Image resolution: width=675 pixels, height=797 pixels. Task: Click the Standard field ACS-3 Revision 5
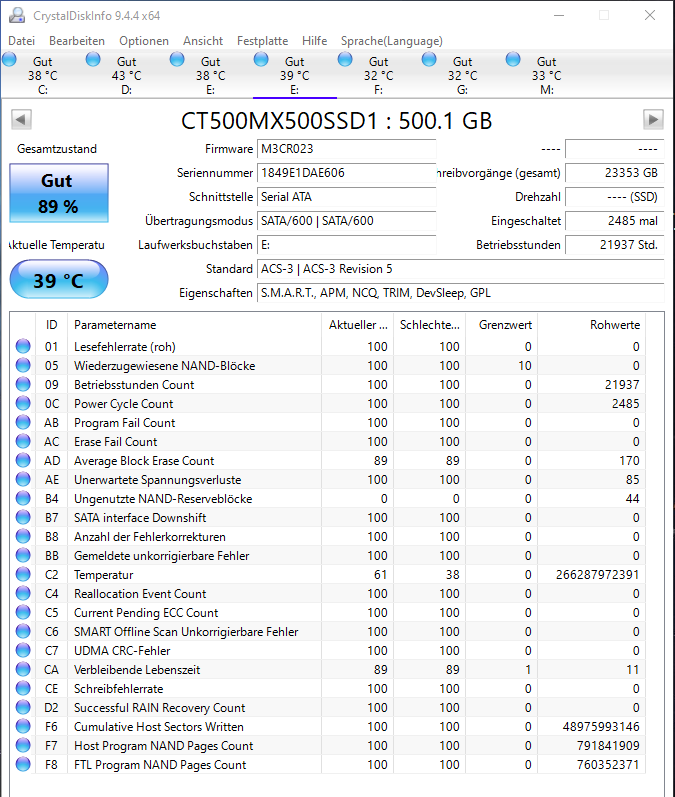pos(461,269)
